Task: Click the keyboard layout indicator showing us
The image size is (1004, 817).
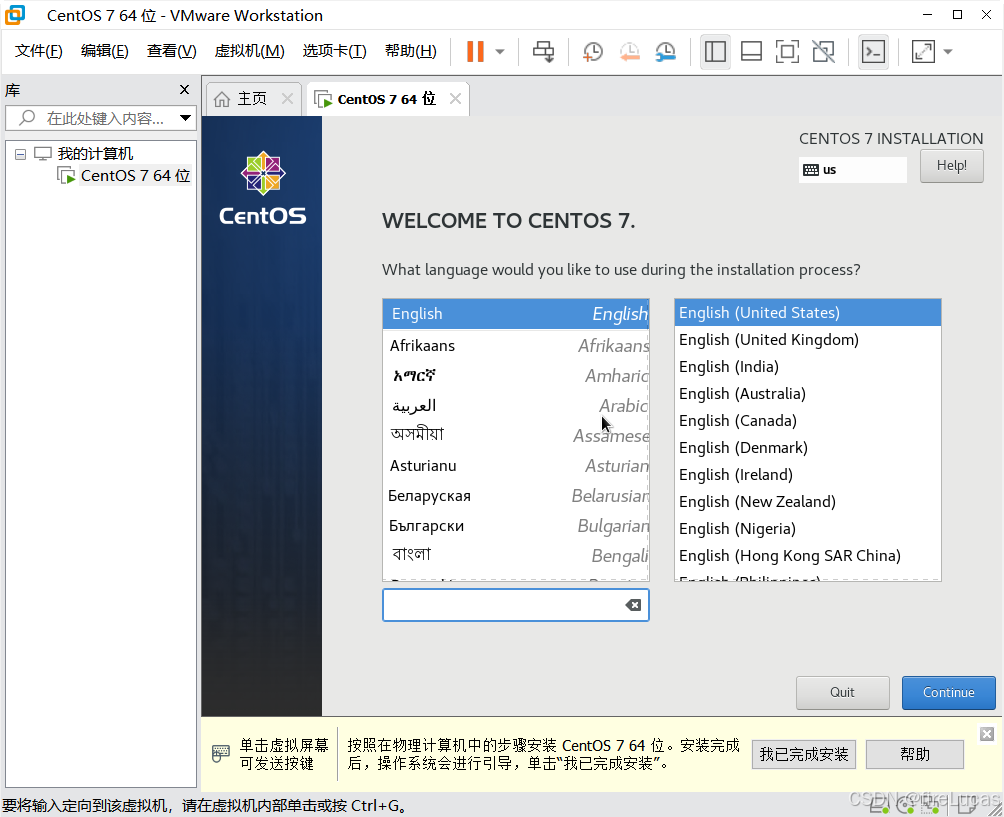Action: 852,170
